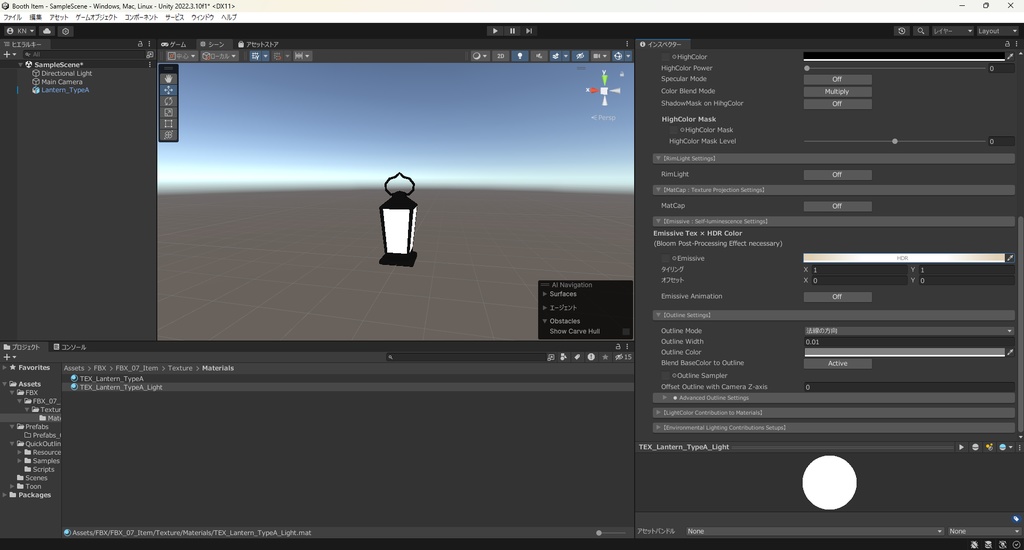Open the local rotation handle dropdown

coord(219,56)
